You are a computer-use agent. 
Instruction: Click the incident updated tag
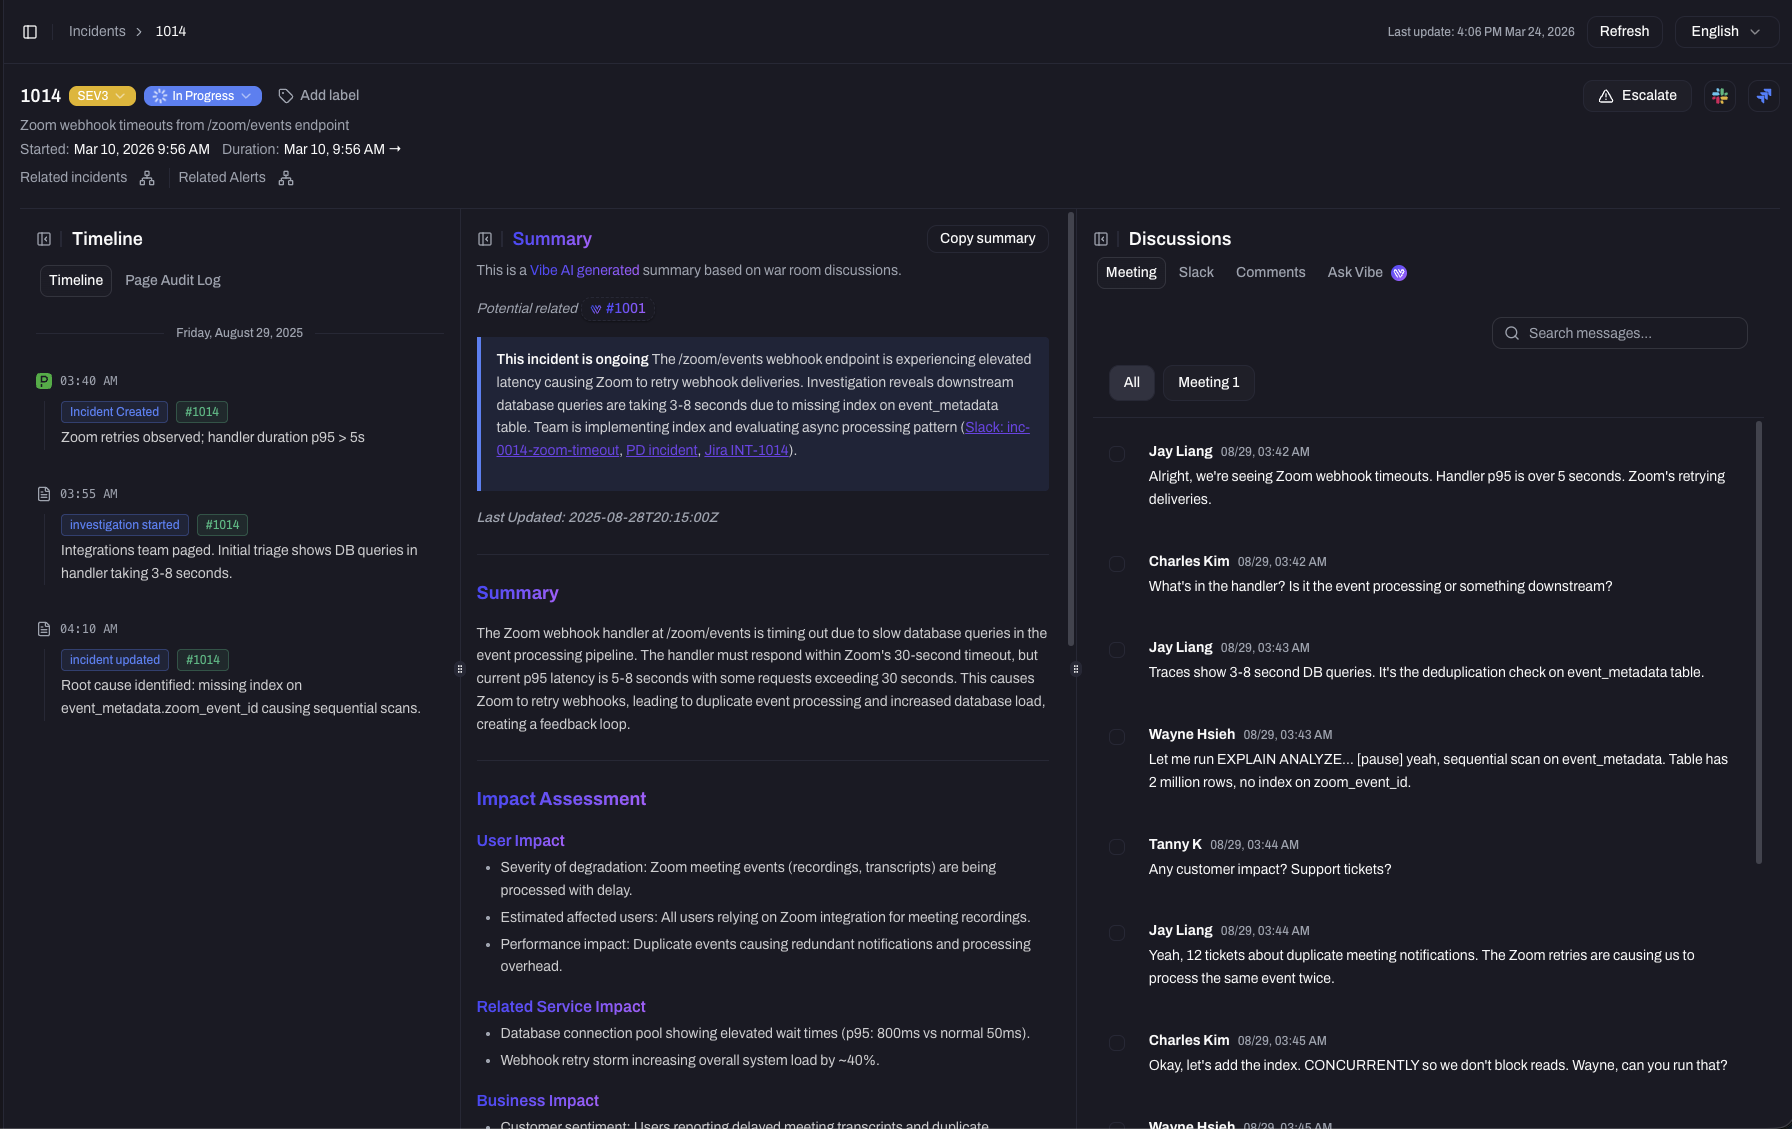[x=115, y=660]
